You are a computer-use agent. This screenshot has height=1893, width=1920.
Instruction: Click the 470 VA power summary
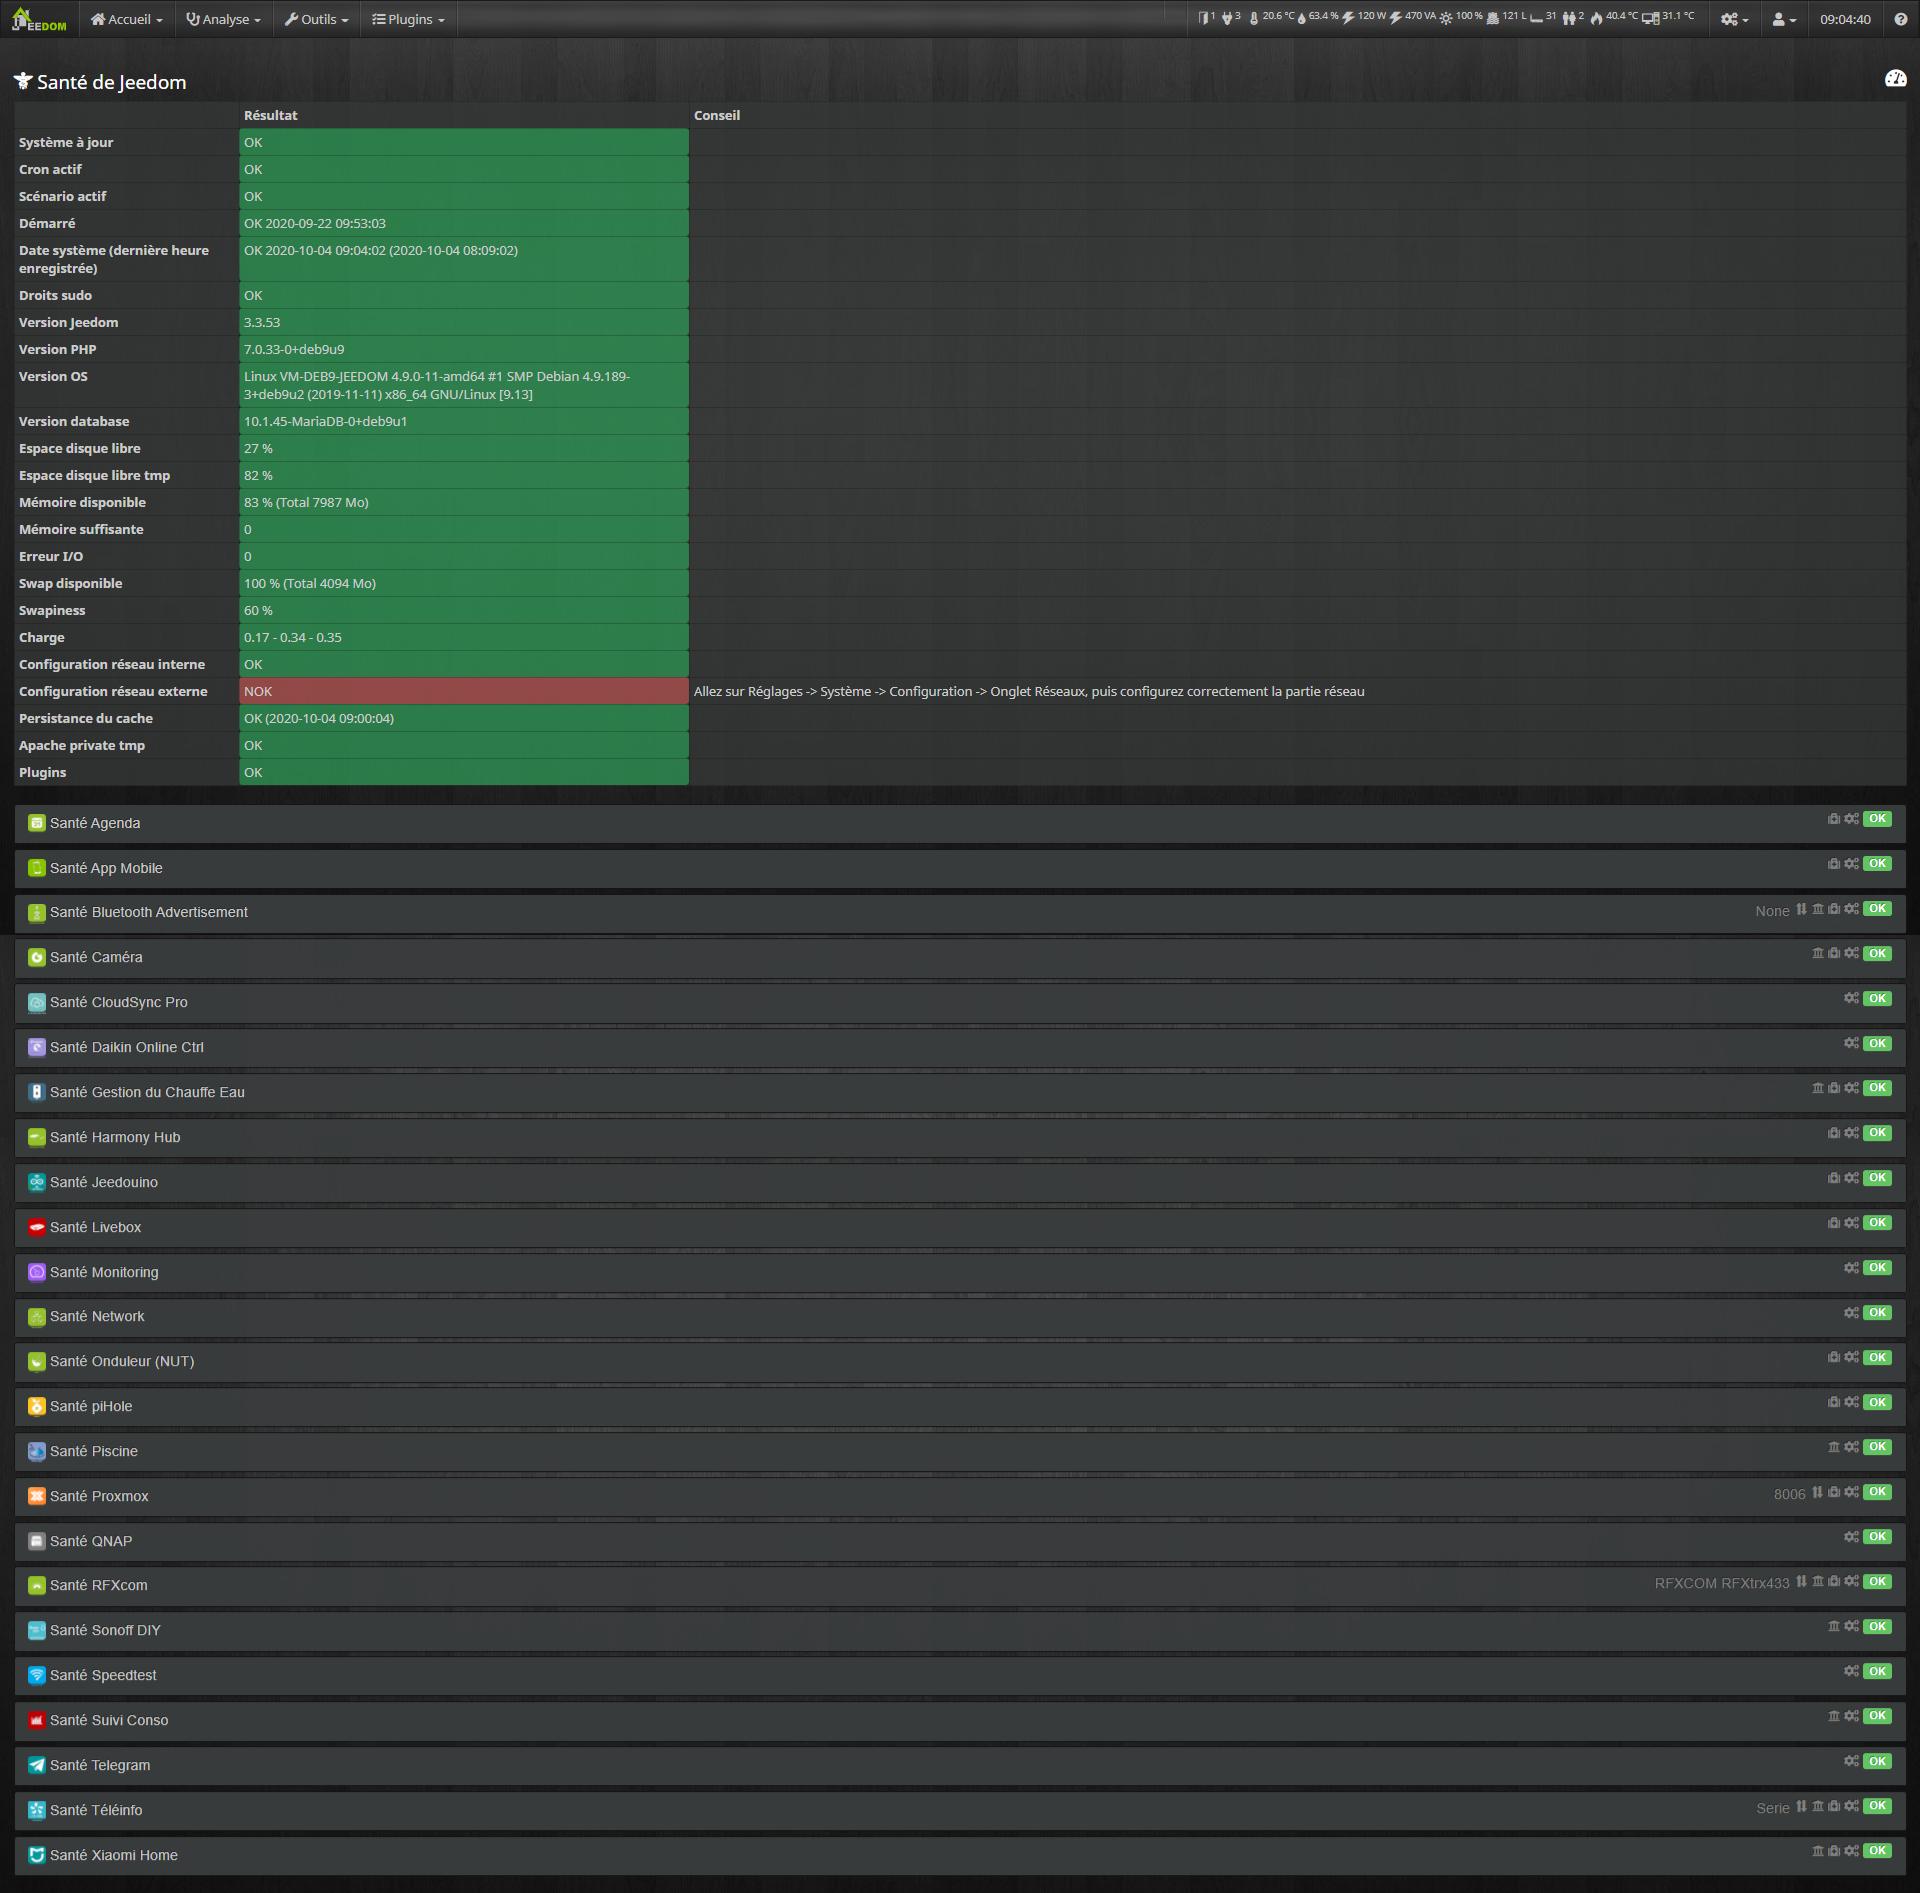point(1412,17)
